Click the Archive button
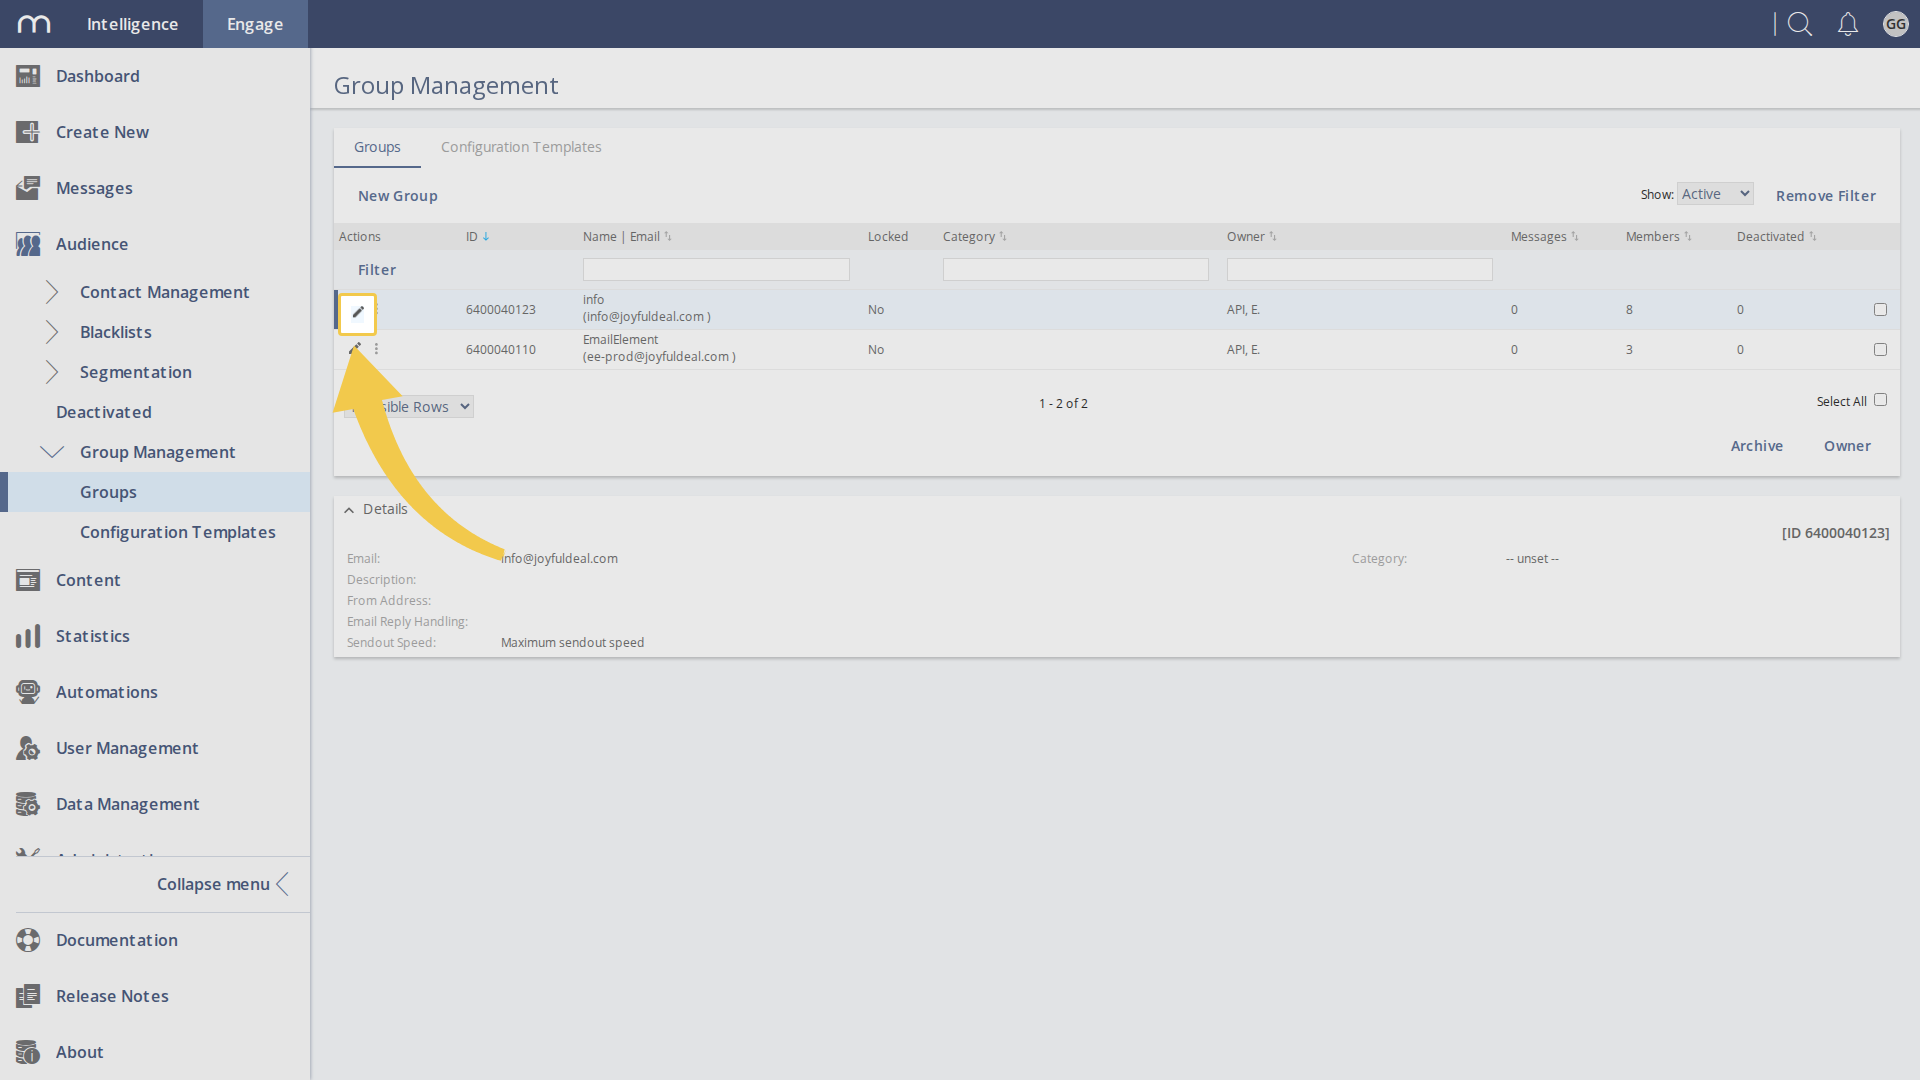 pyautogui.click(x=1757, y=446)
